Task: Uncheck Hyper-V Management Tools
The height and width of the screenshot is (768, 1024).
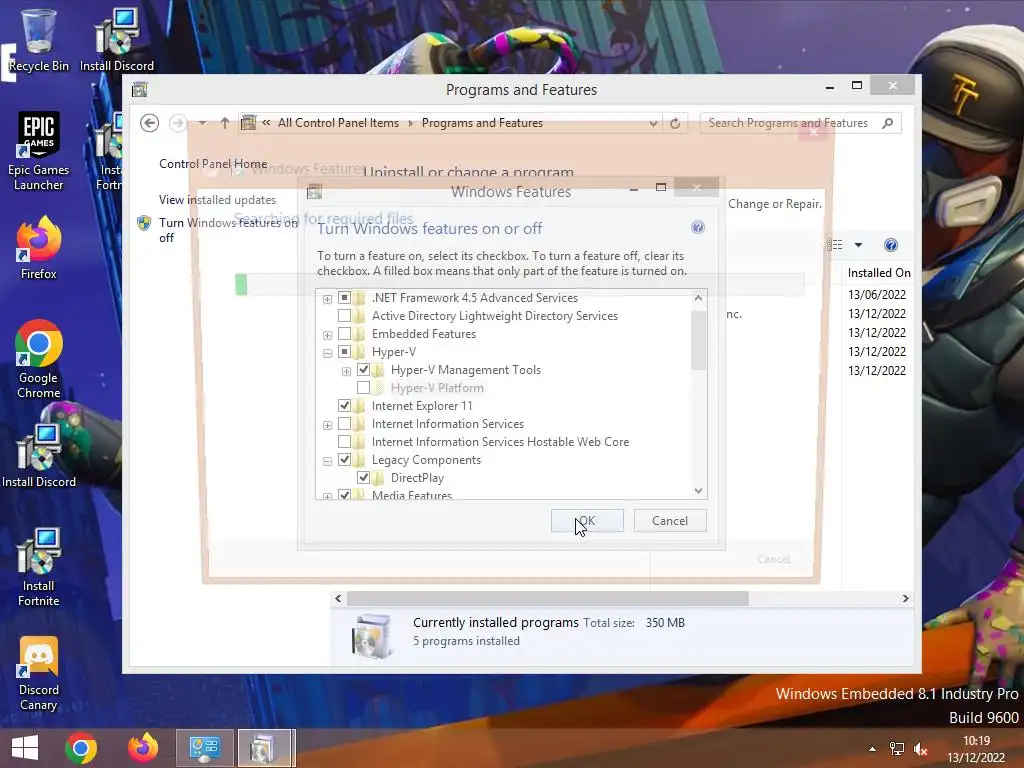Action: coord(364,370)
